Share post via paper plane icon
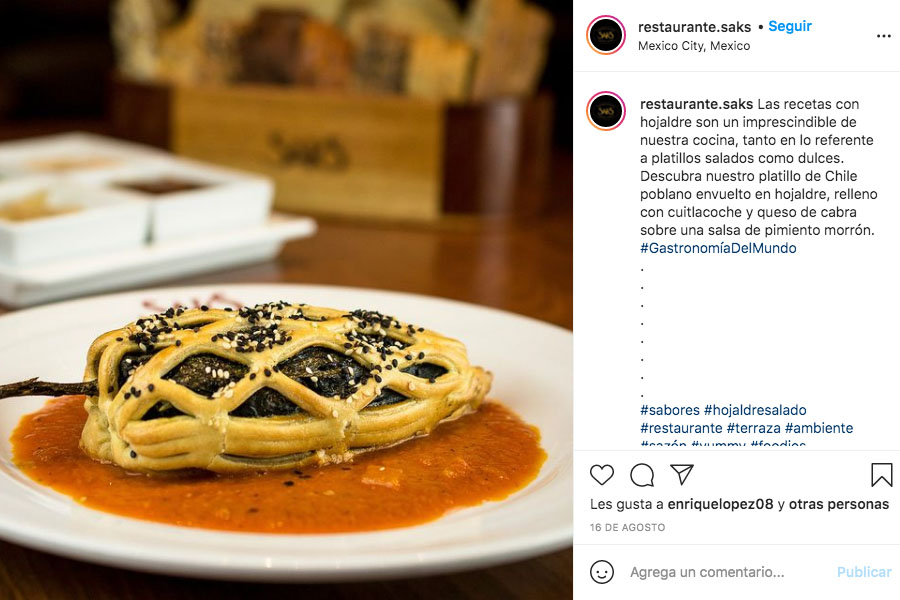The height and width of the screenshot is (600, 900). [682, 475]
